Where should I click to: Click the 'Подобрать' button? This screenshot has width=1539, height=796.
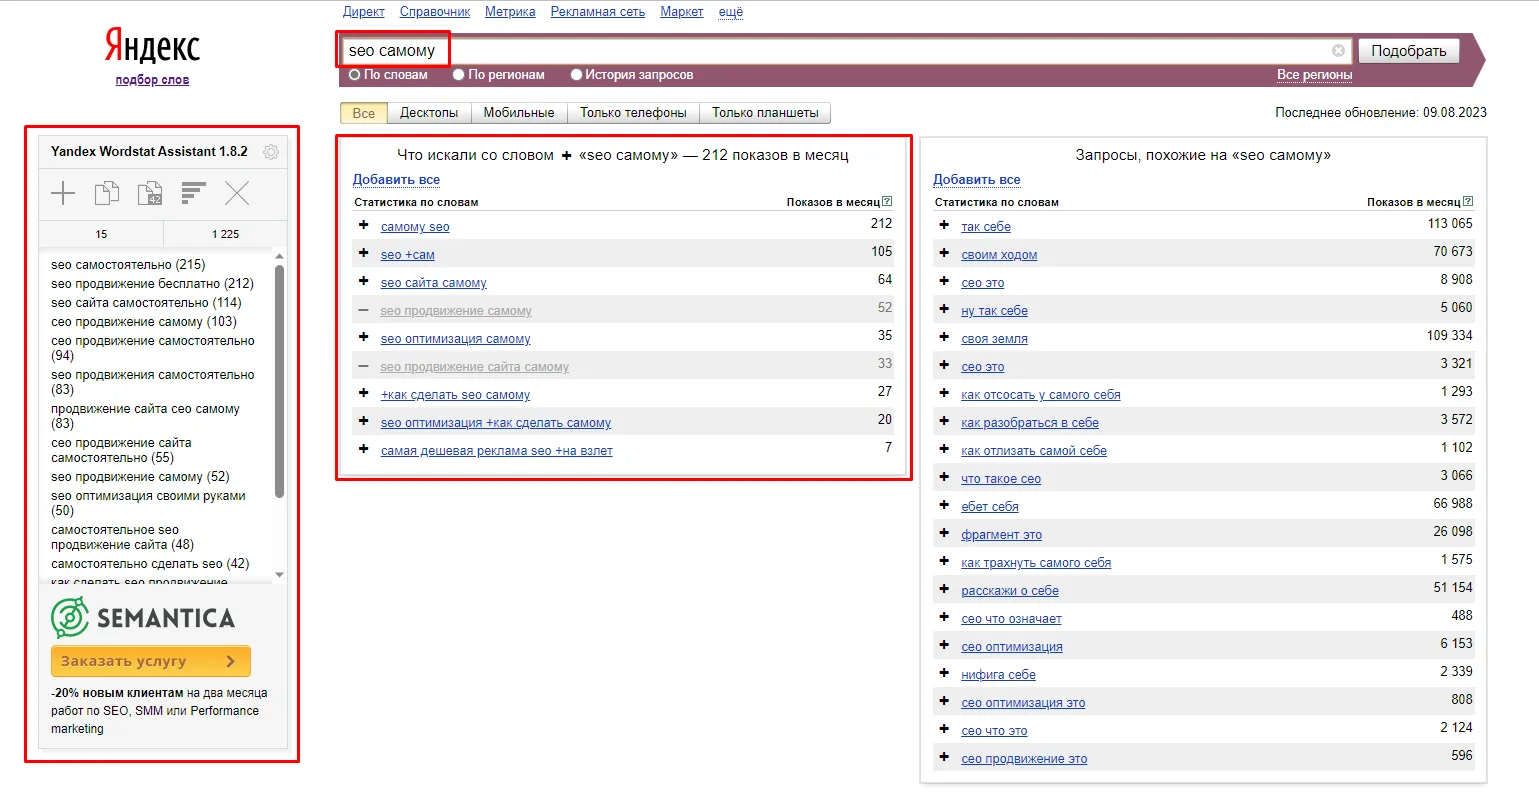[1408, 51]
